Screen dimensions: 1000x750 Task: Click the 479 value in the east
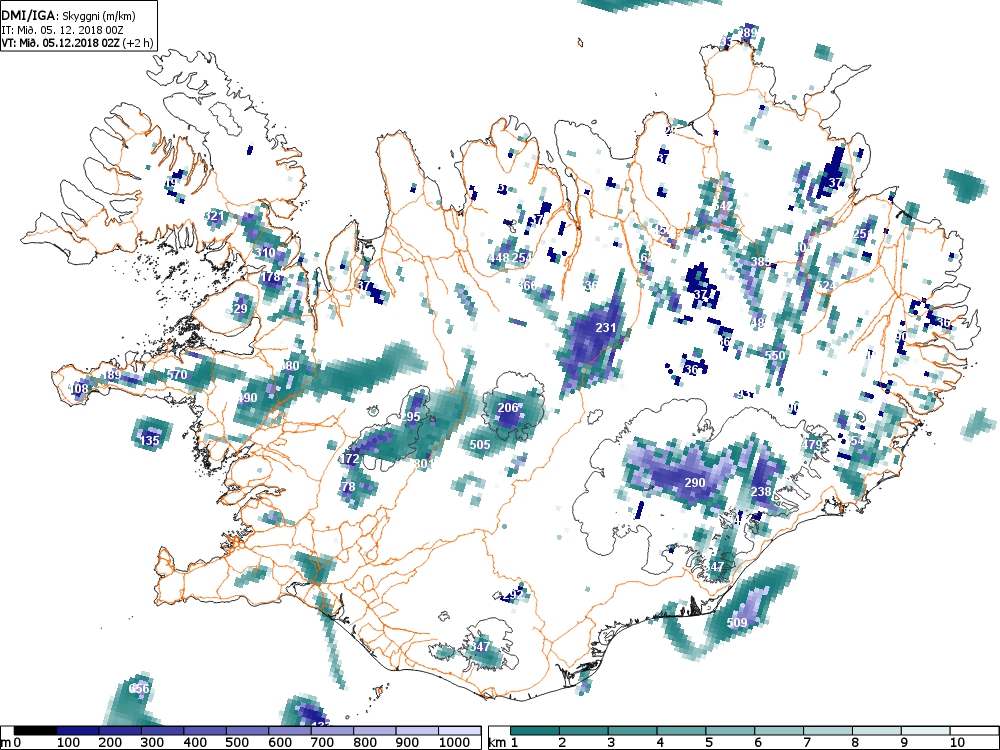coord(812,445)
